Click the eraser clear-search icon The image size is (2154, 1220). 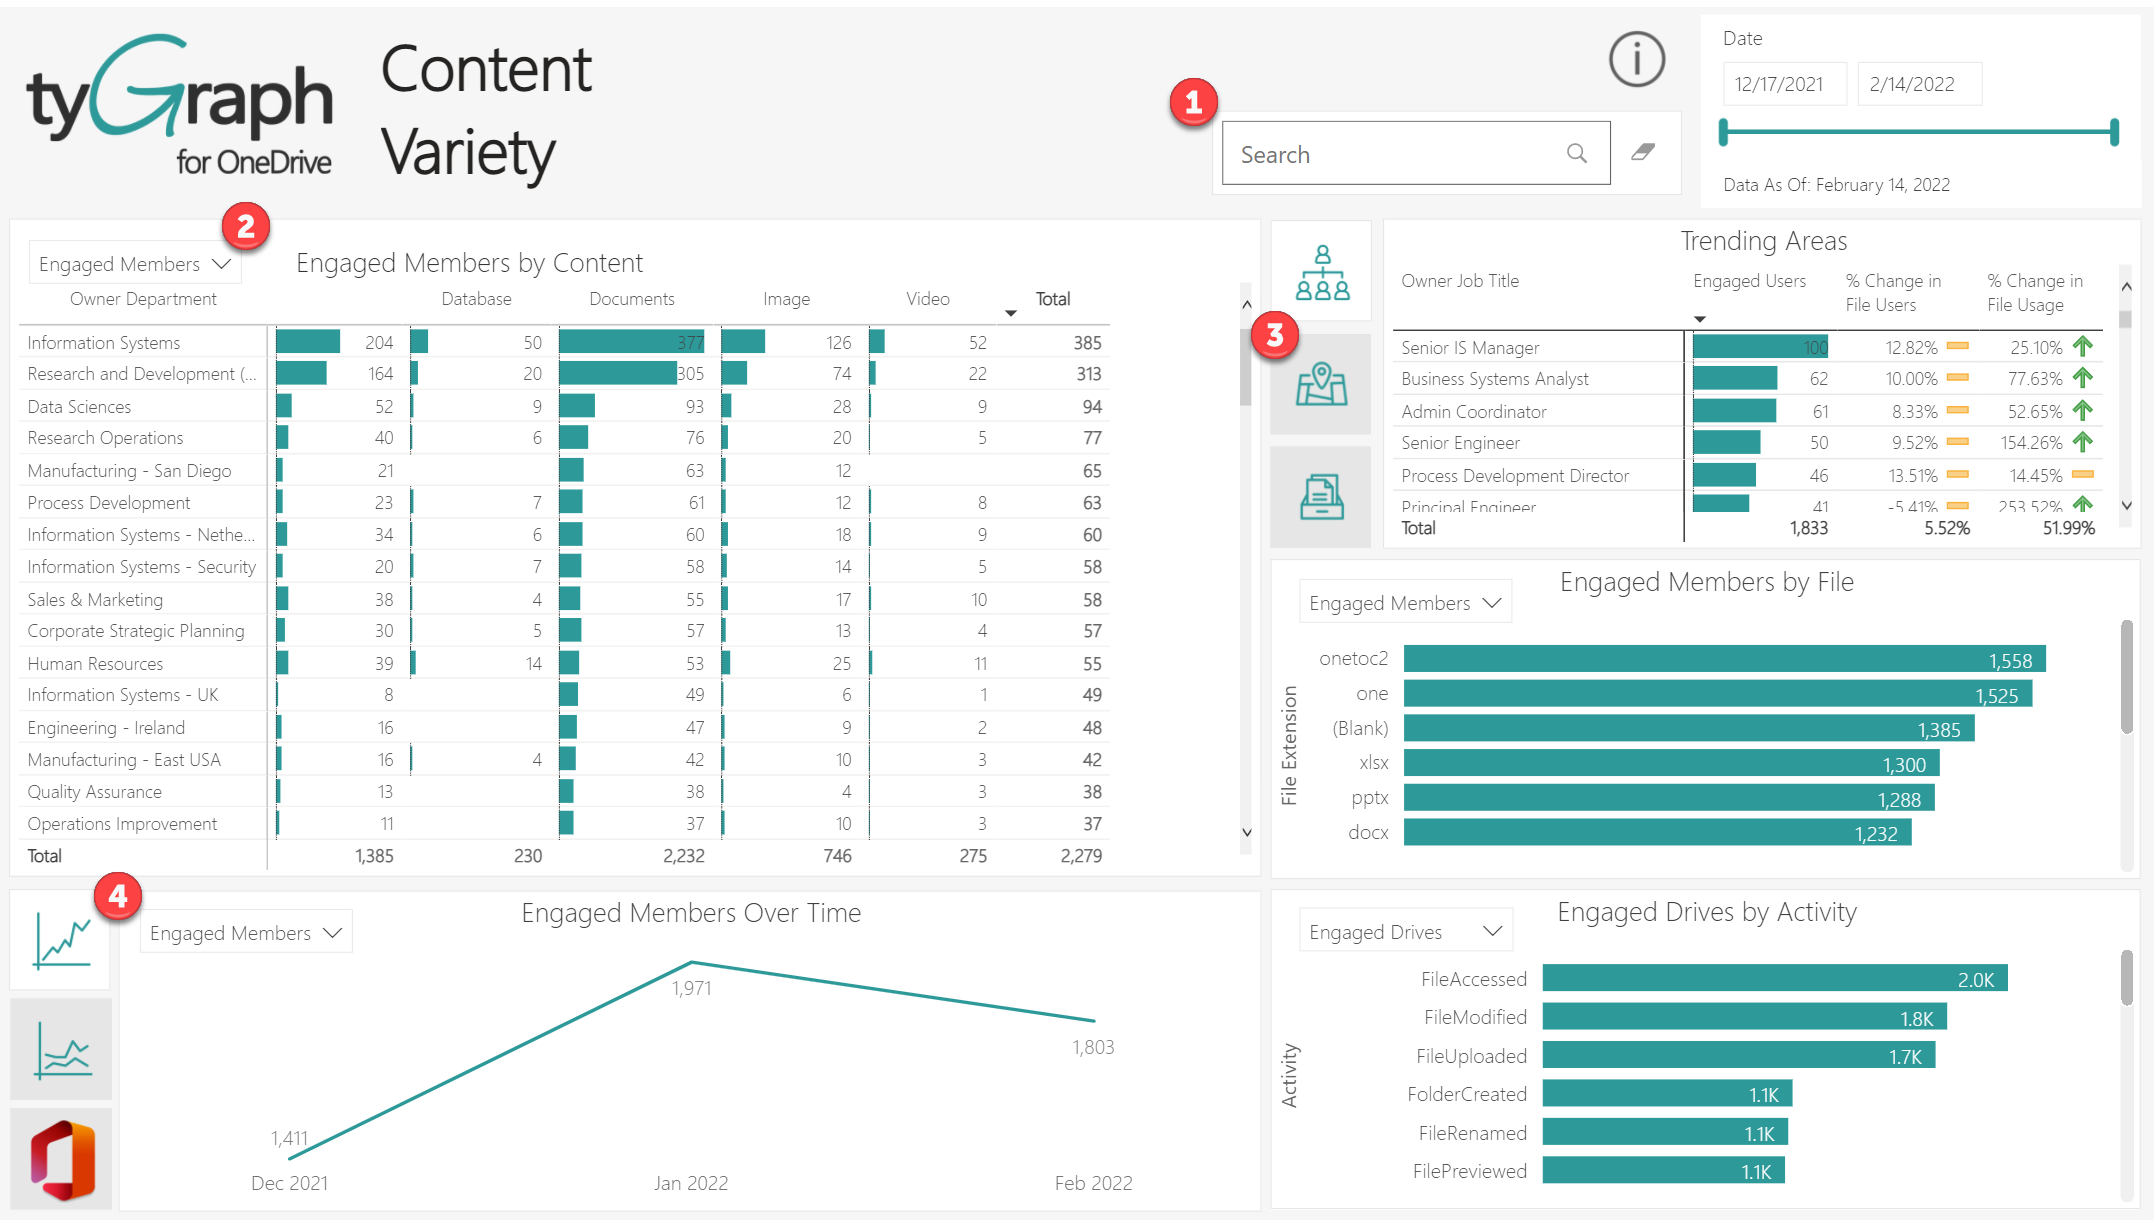click(x=1643, y=152)
